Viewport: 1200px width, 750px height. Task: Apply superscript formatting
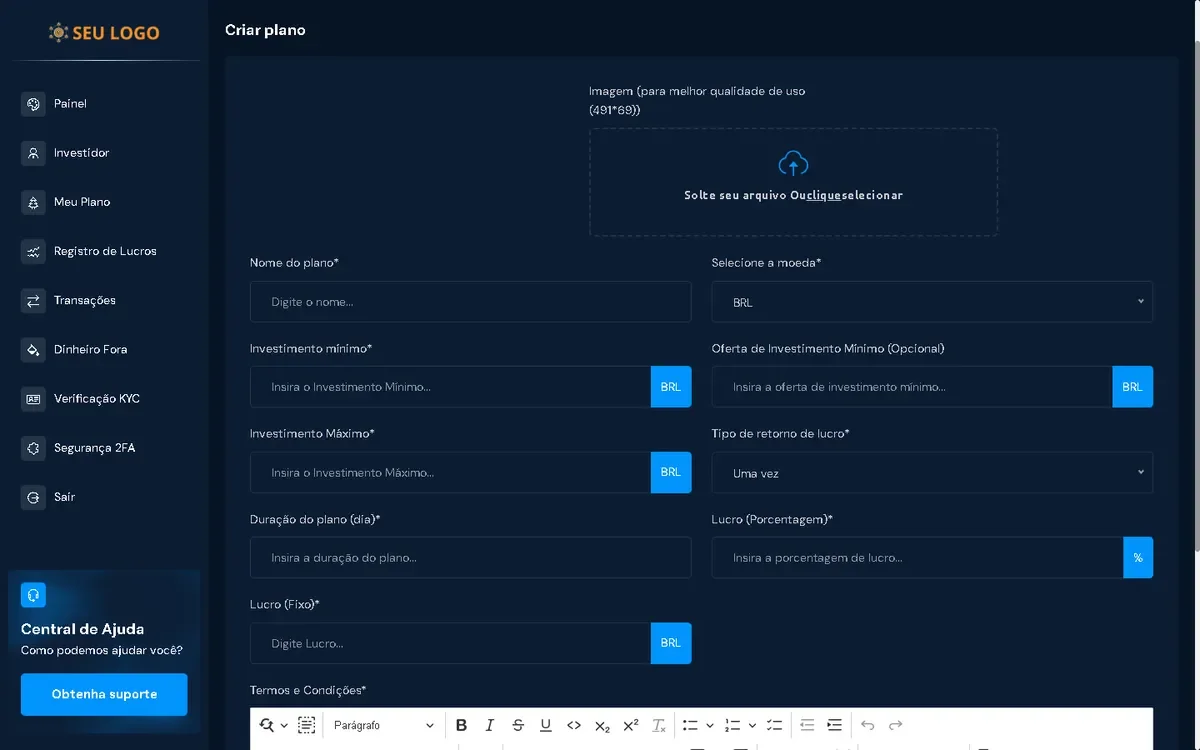[x=630, y=725]
